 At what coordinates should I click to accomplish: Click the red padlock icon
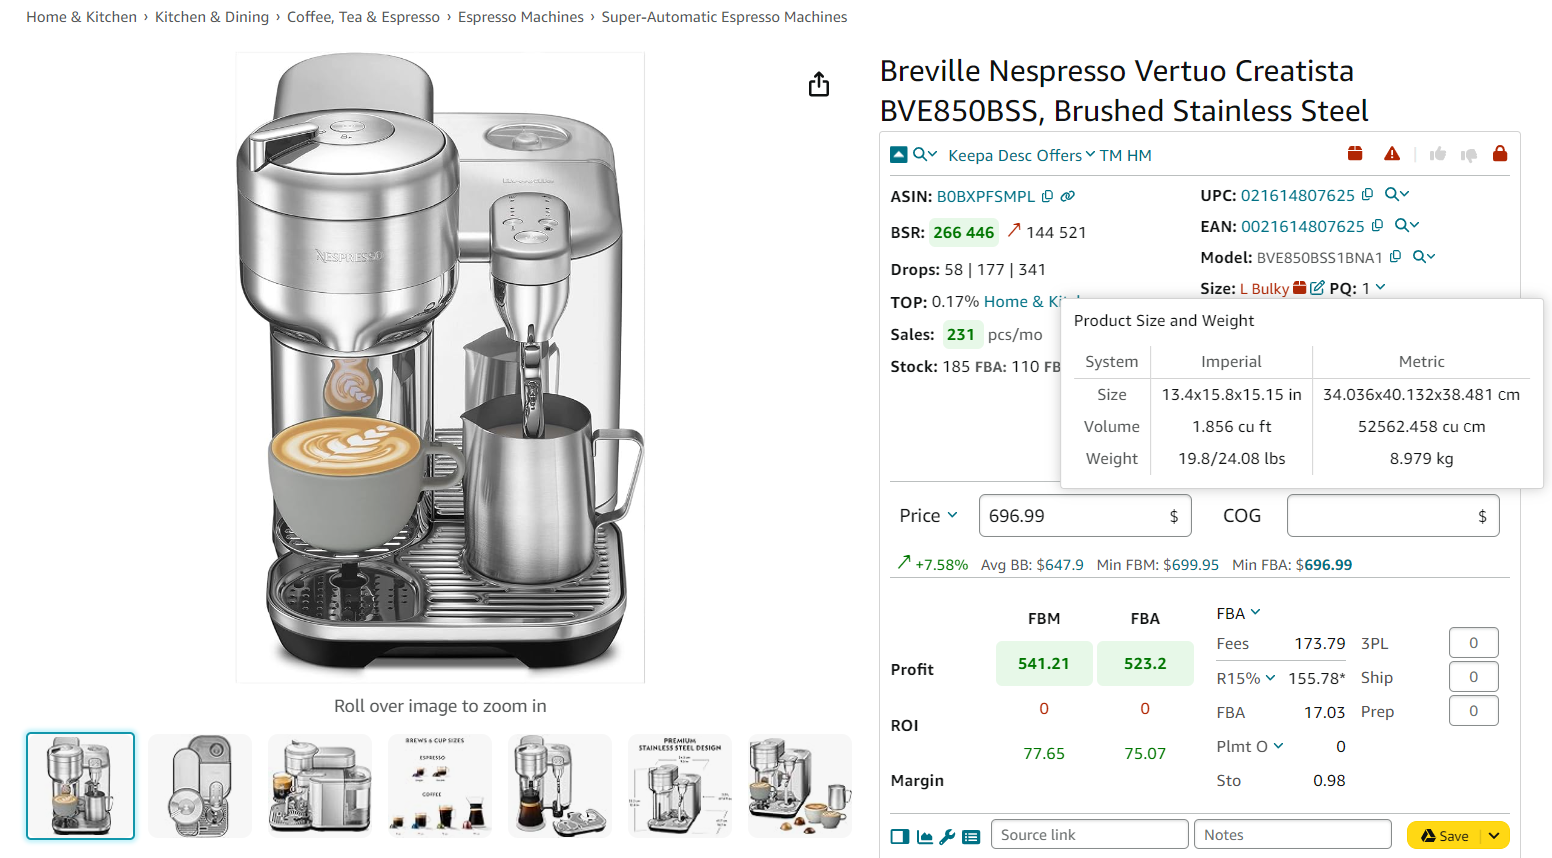1500,154
